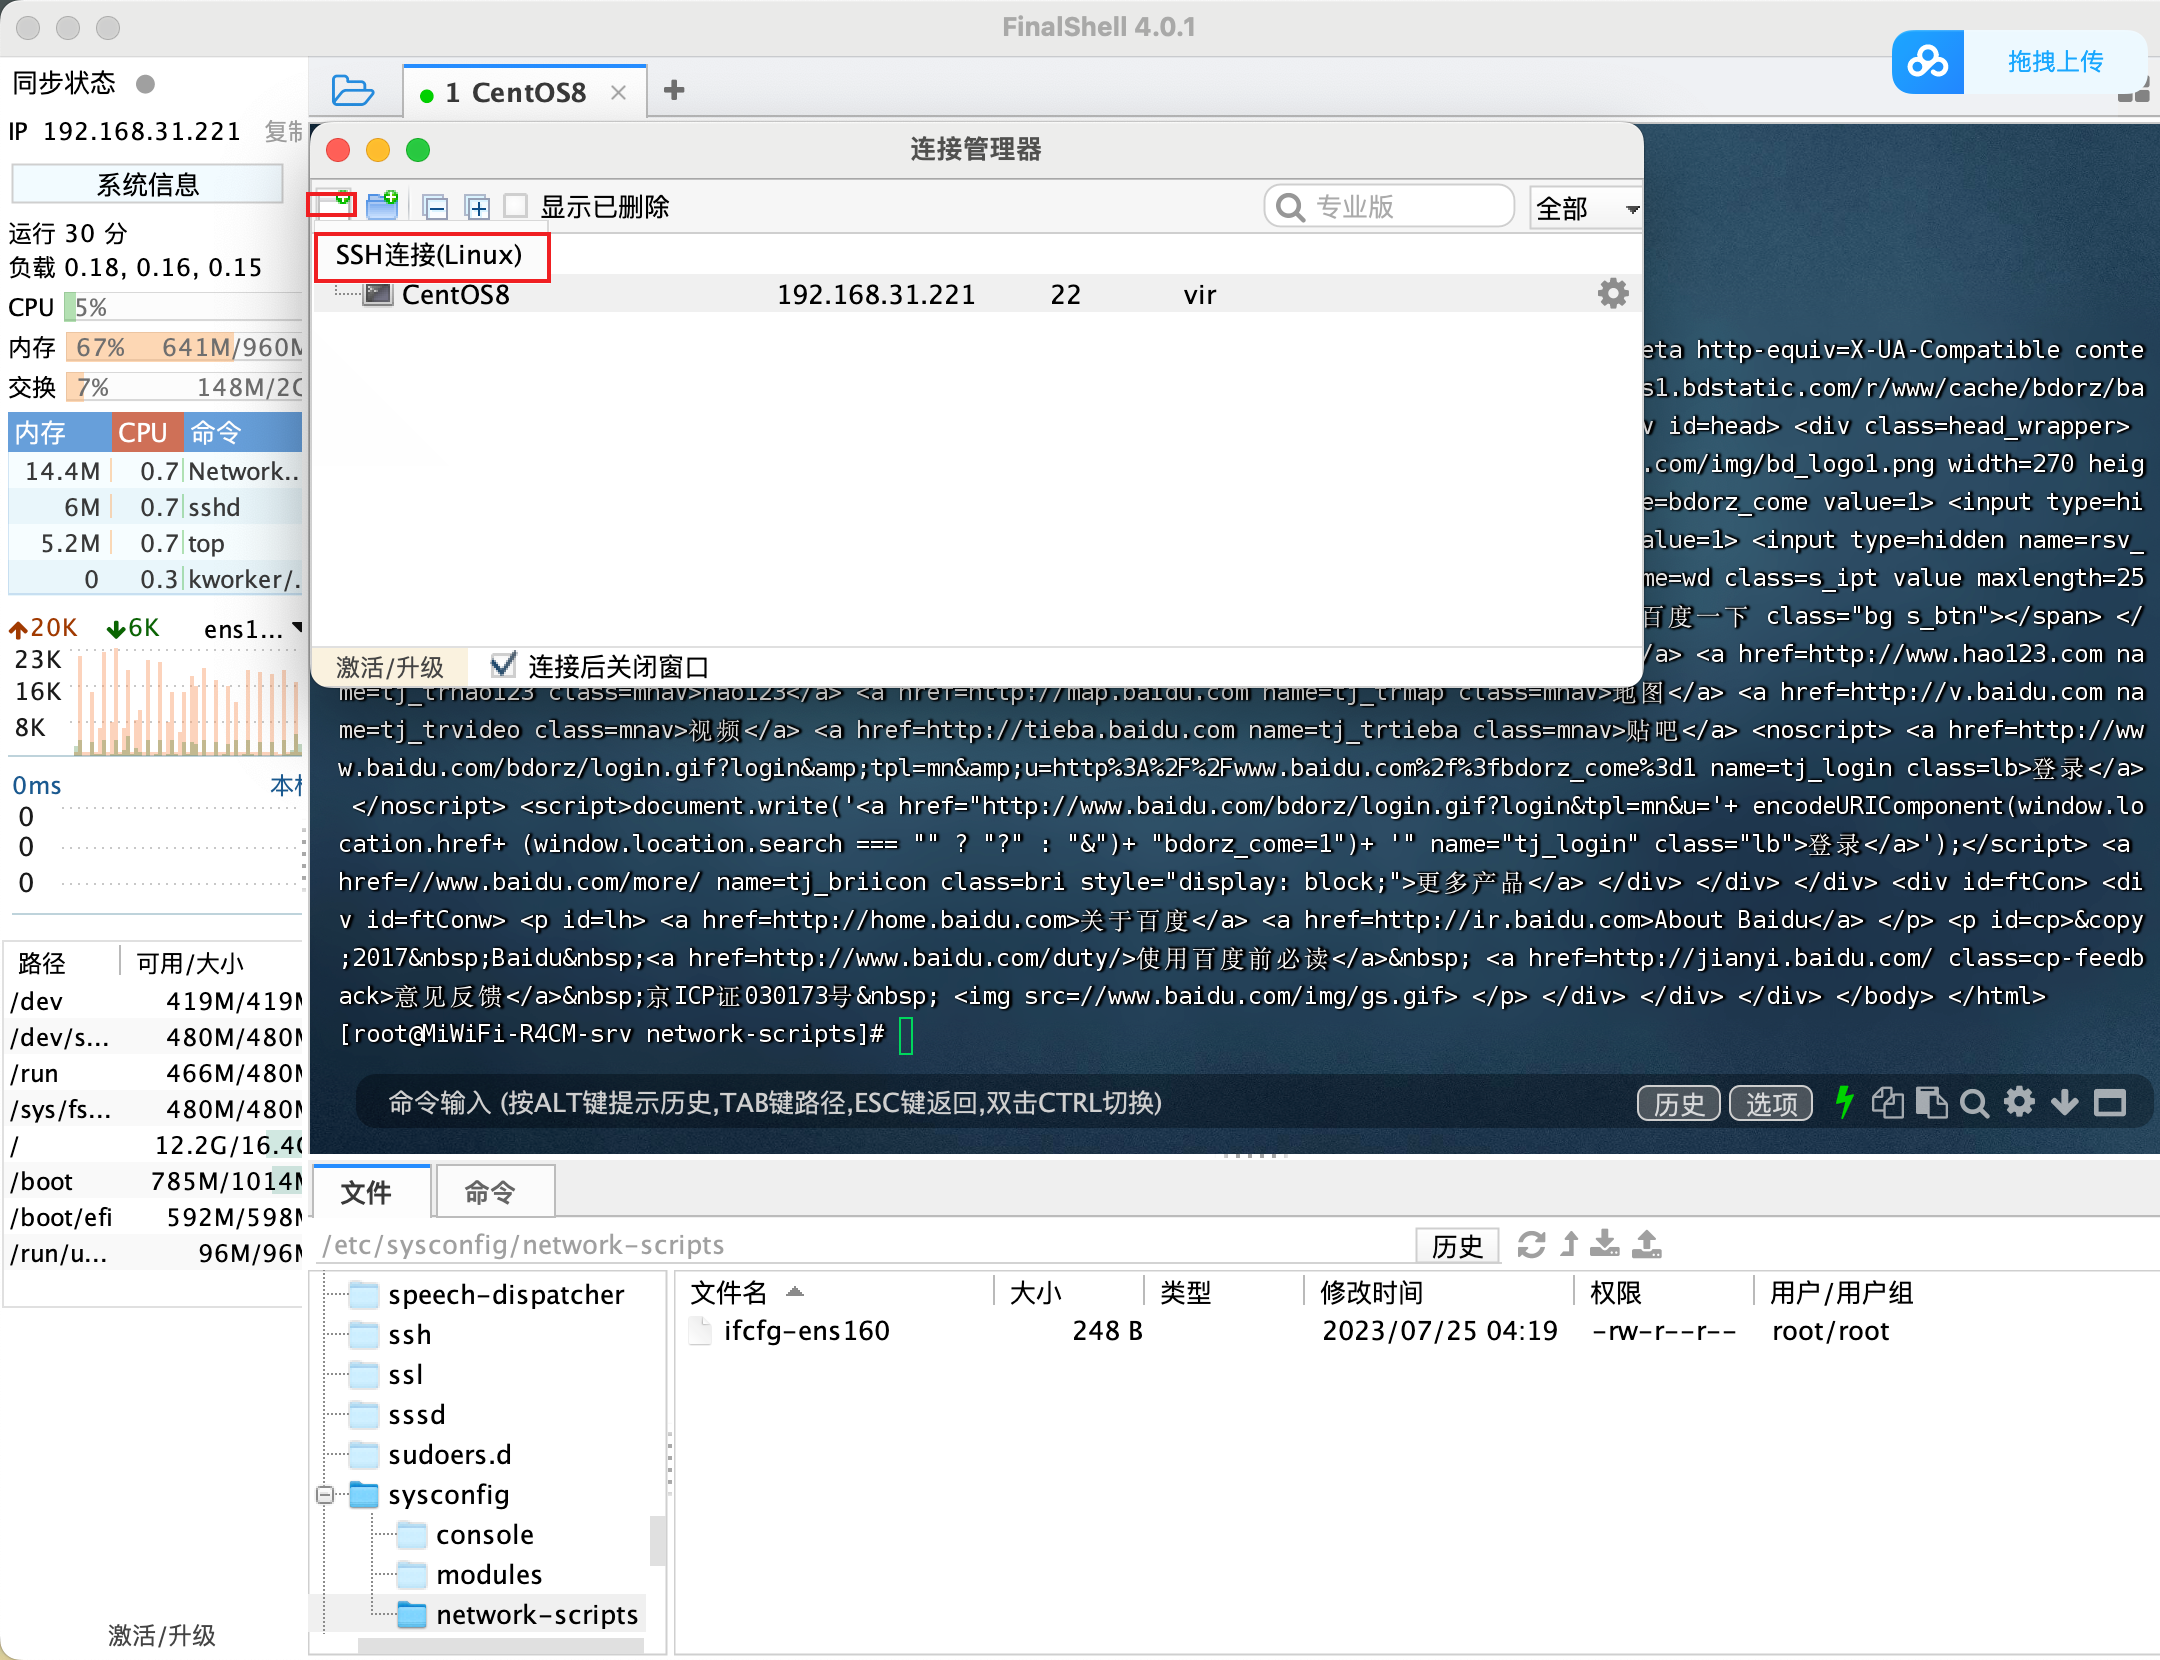This screenshot has height=1660, width=2160.
Task: Enable the 显示已删除 checkbox
Action: [x=516, y=206]
